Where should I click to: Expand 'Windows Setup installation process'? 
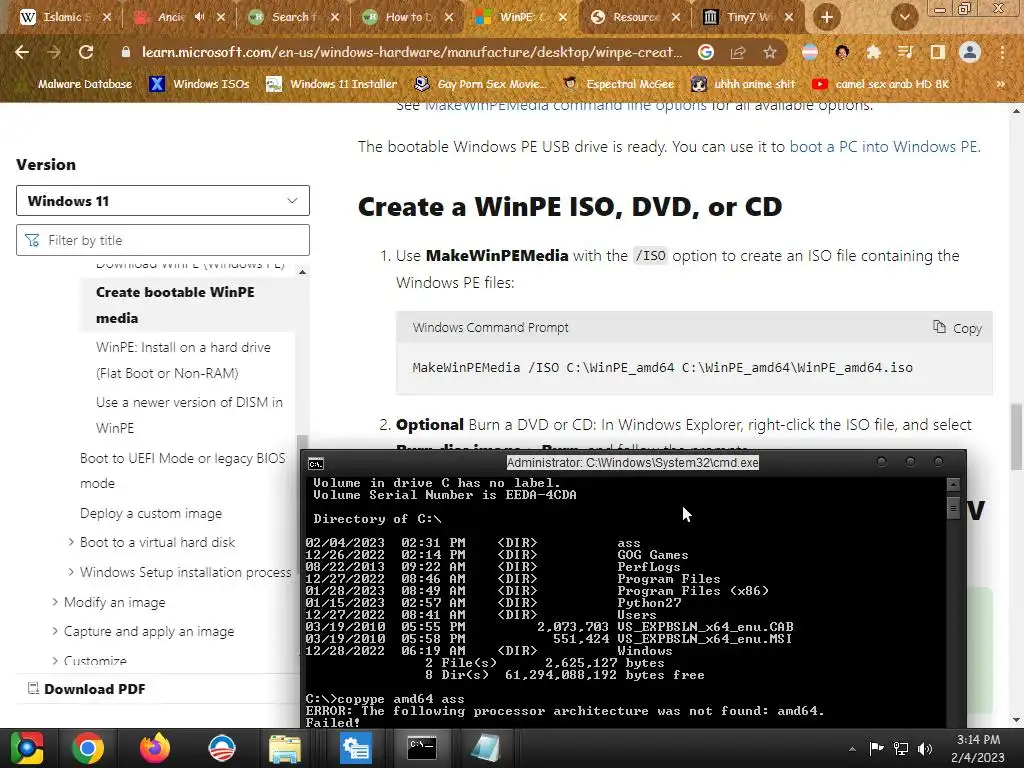[x=71, y=572]
